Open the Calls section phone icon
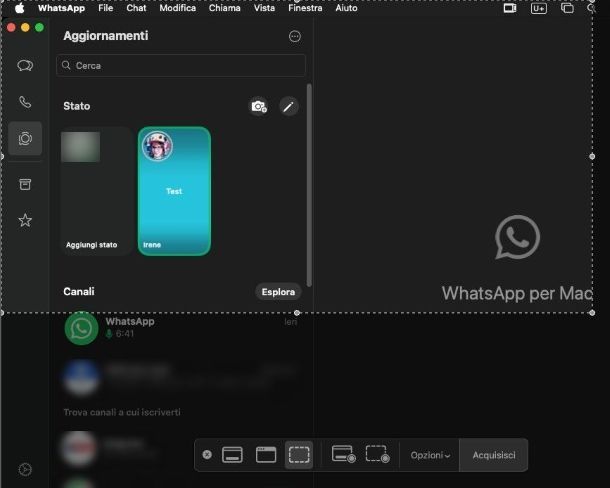This screenshot has height=488, width=610. tap(25, 102)
